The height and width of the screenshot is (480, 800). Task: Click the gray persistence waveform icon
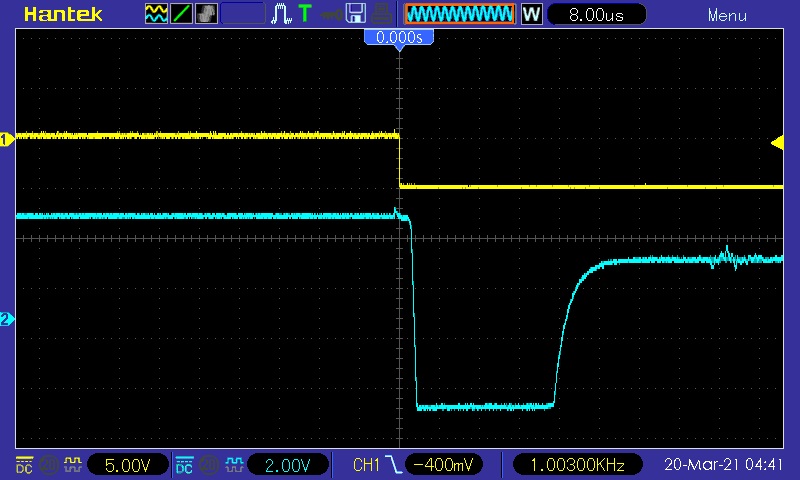206,14
